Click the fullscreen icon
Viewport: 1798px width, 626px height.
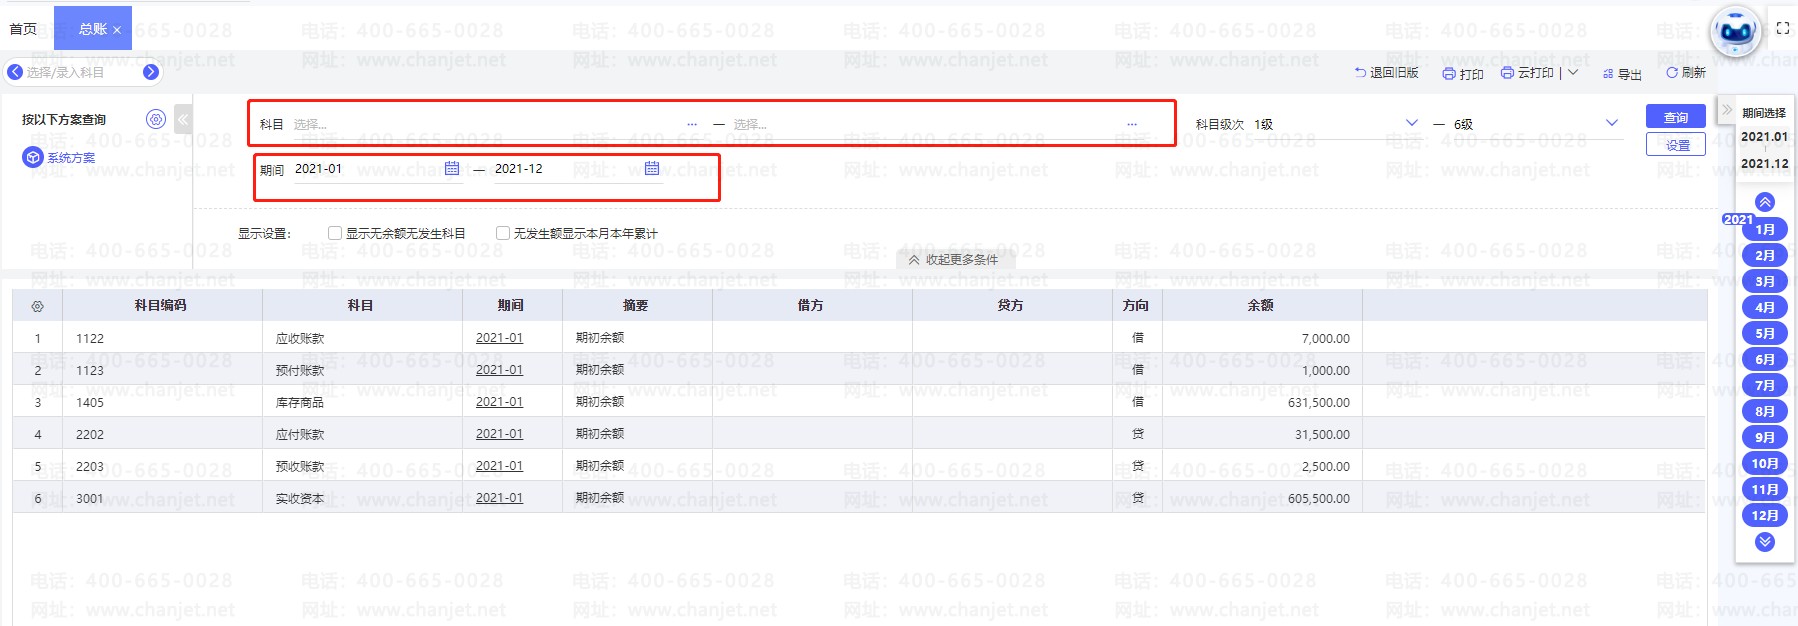click(x=1782, y=28)
